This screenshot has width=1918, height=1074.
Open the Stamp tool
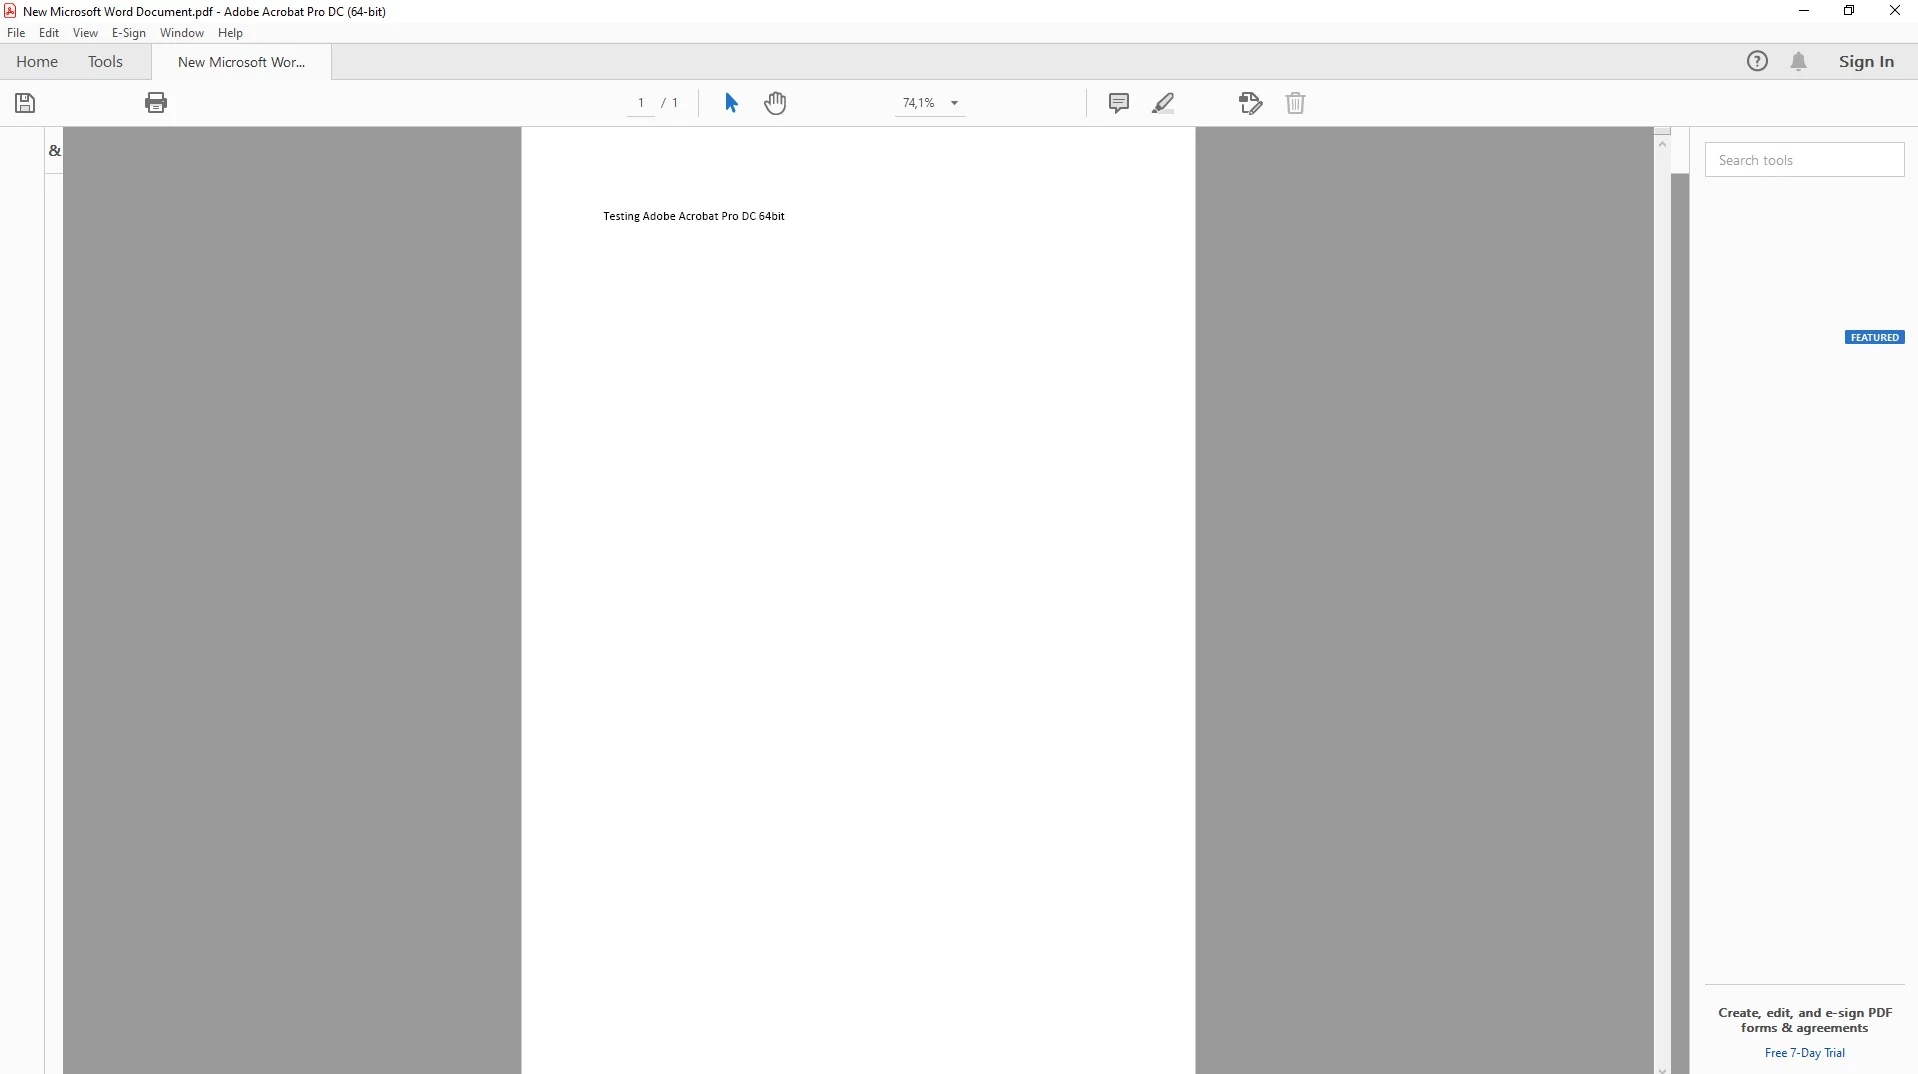tap(1250, 103)
